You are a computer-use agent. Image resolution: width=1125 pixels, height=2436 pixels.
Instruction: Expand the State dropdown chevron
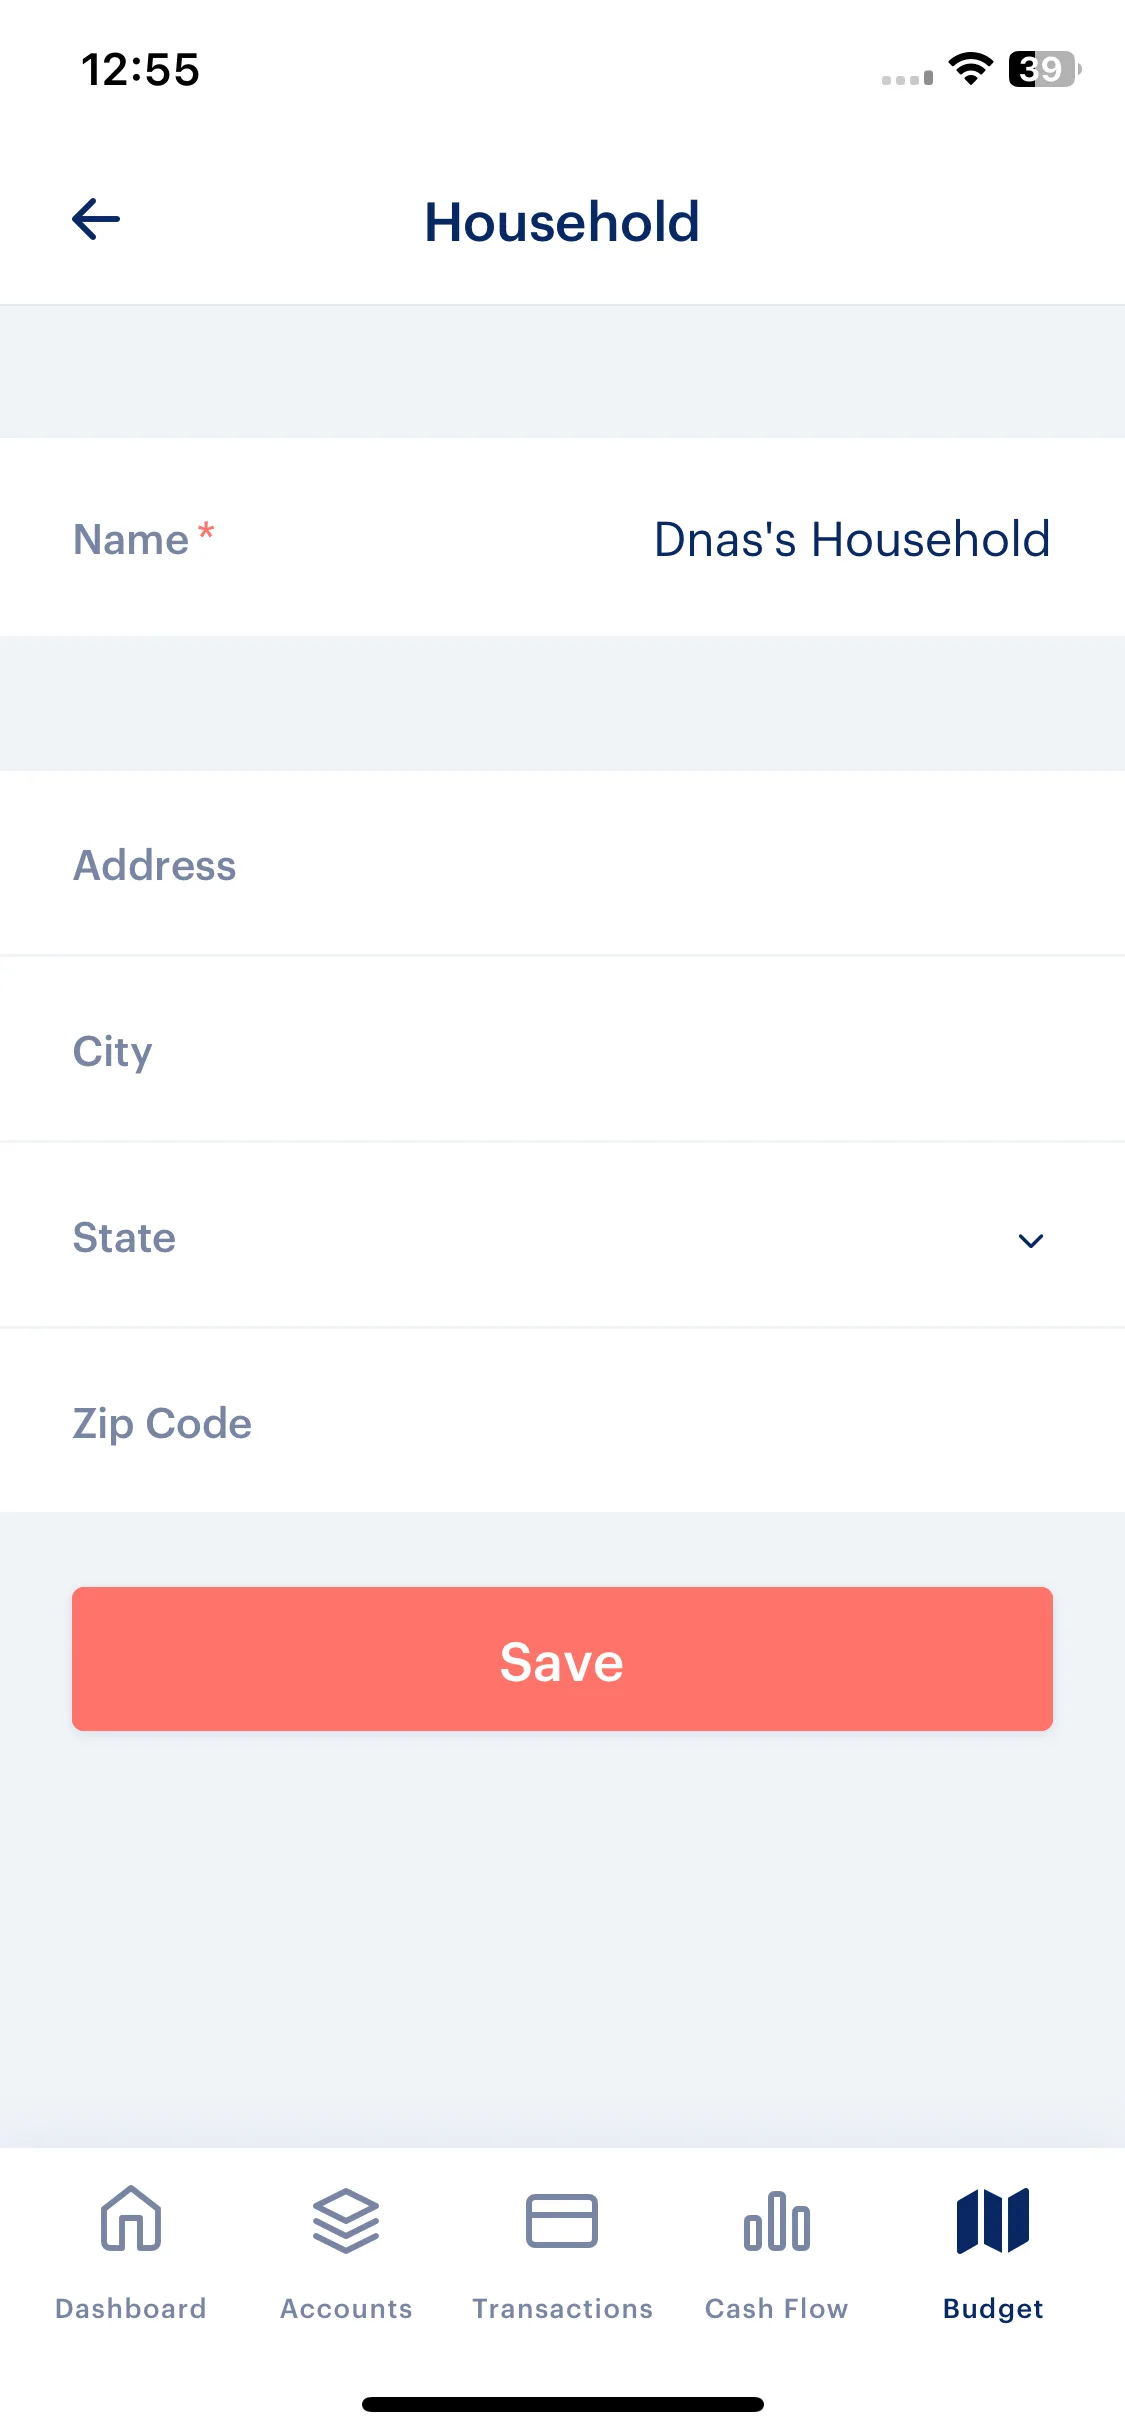click(1031, 1241)
